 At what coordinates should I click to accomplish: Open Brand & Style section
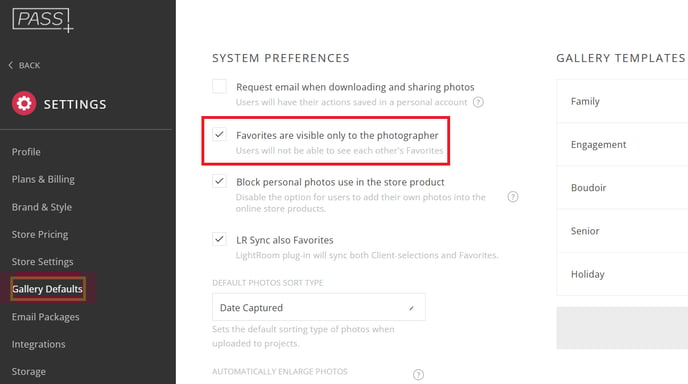[42, 207]
